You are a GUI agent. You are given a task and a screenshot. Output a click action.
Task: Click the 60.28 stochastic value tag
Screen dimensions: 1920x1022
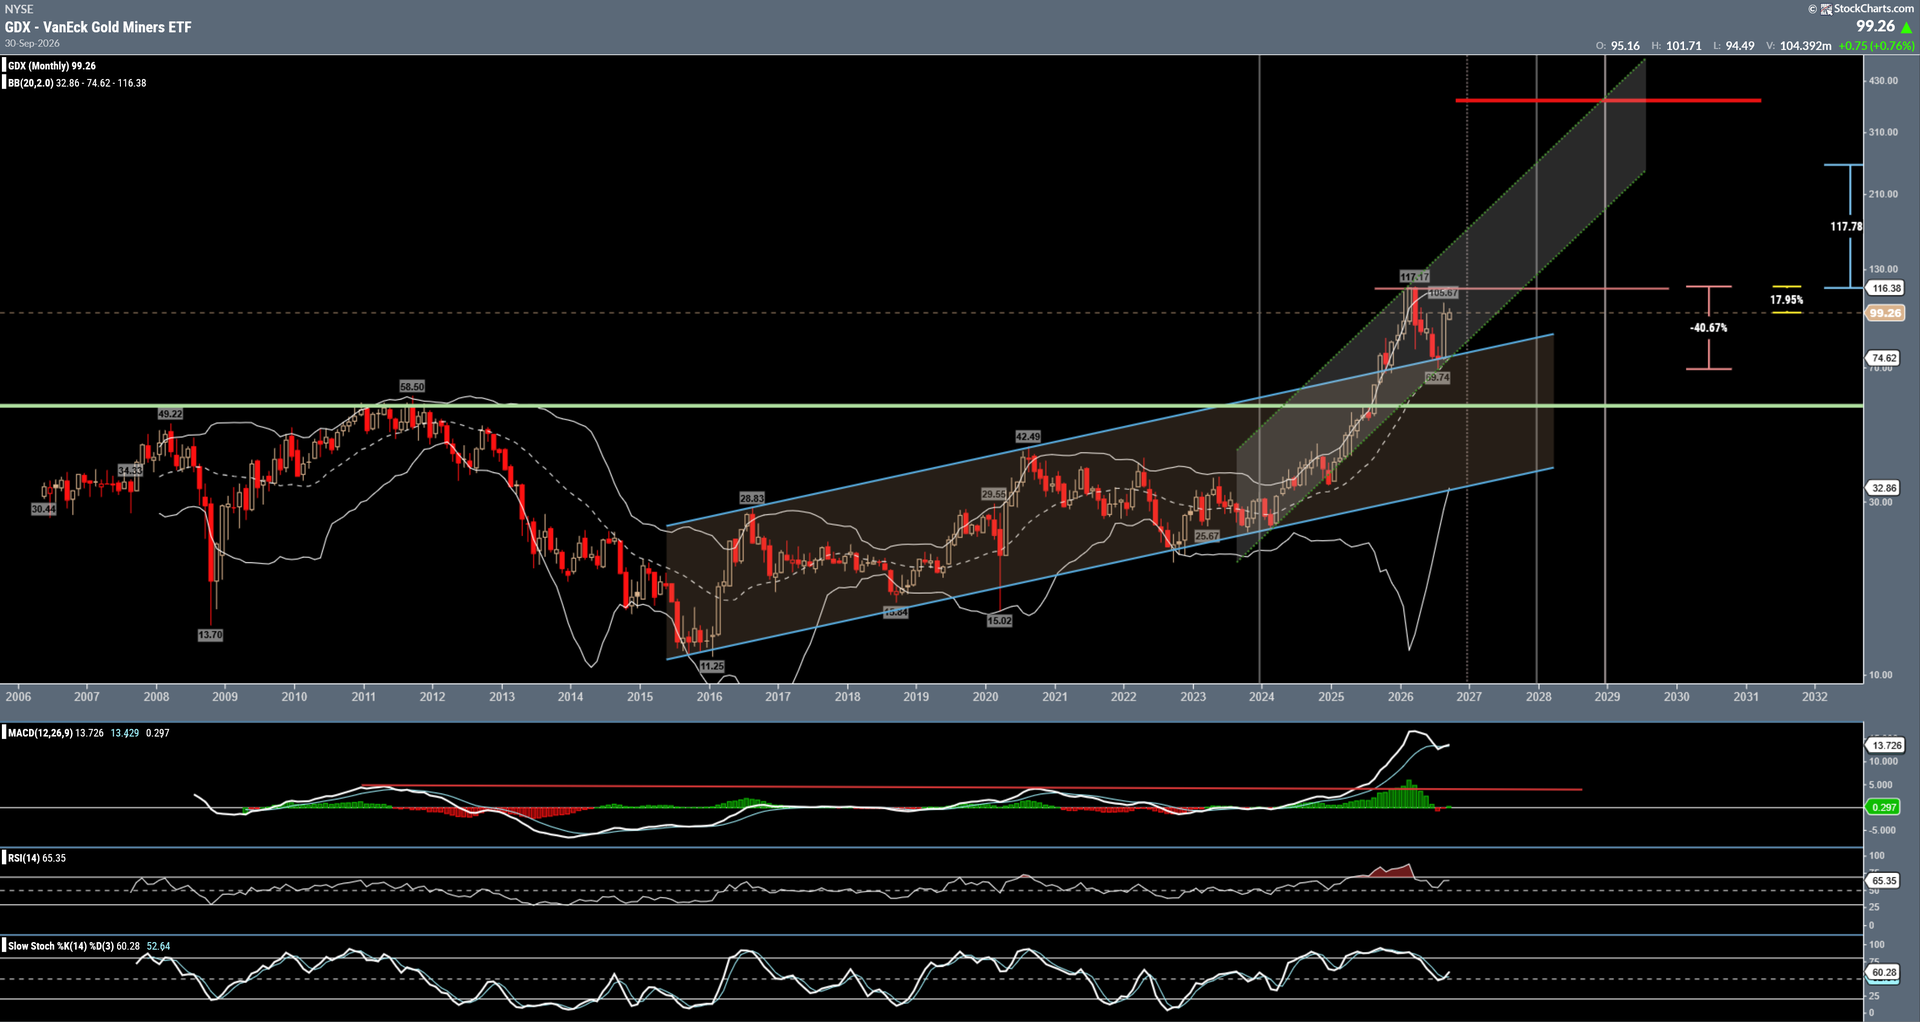point(1884,972)
